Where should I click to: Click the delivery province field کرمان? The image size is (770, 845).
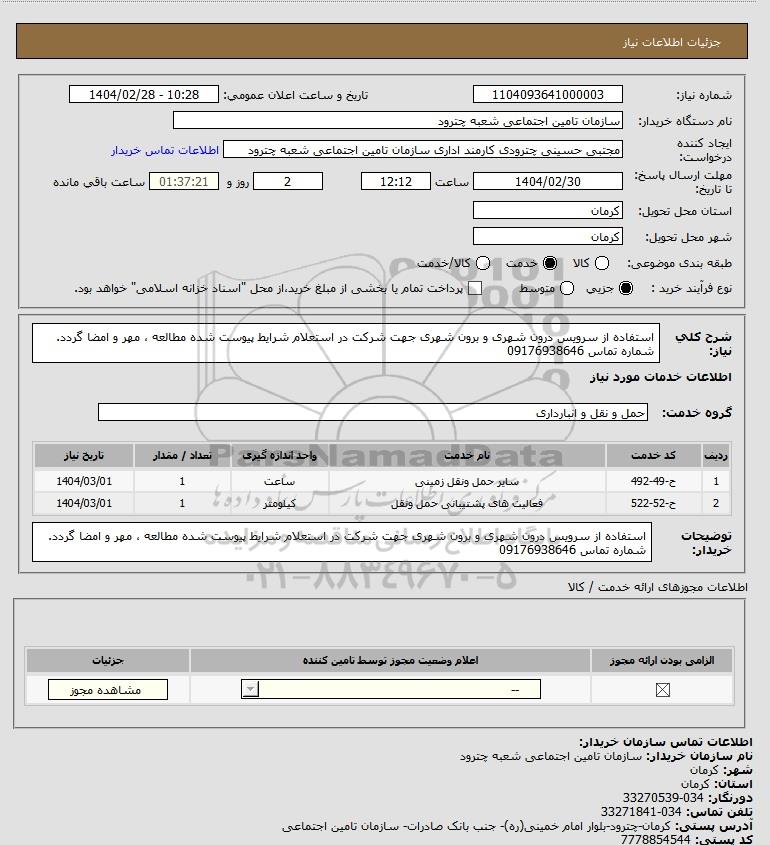547,210
